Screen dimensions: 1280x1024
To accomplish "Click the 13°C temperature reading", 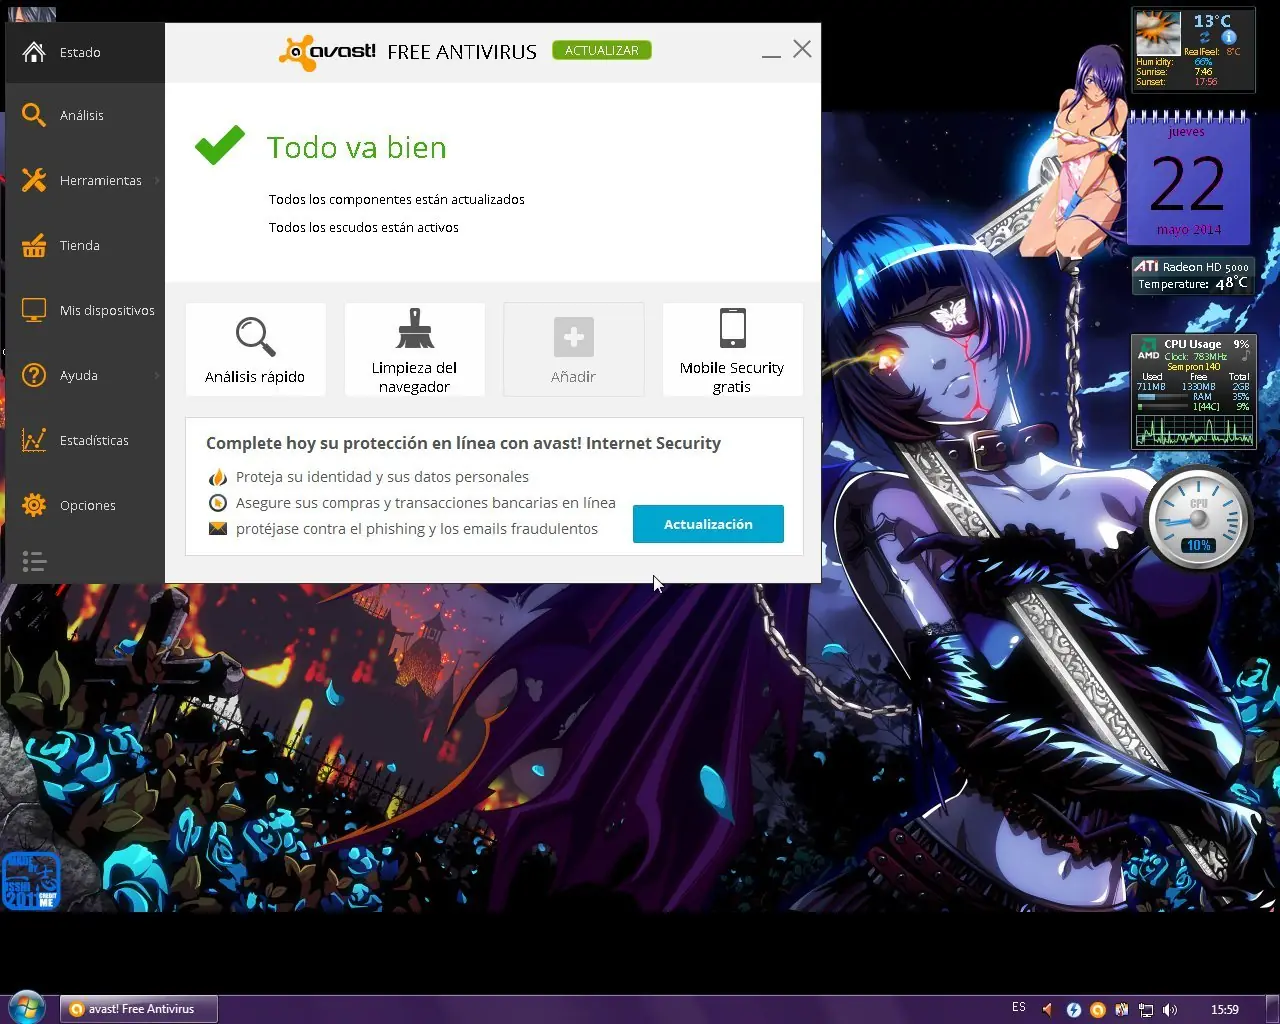I will tap(1213, 21).
